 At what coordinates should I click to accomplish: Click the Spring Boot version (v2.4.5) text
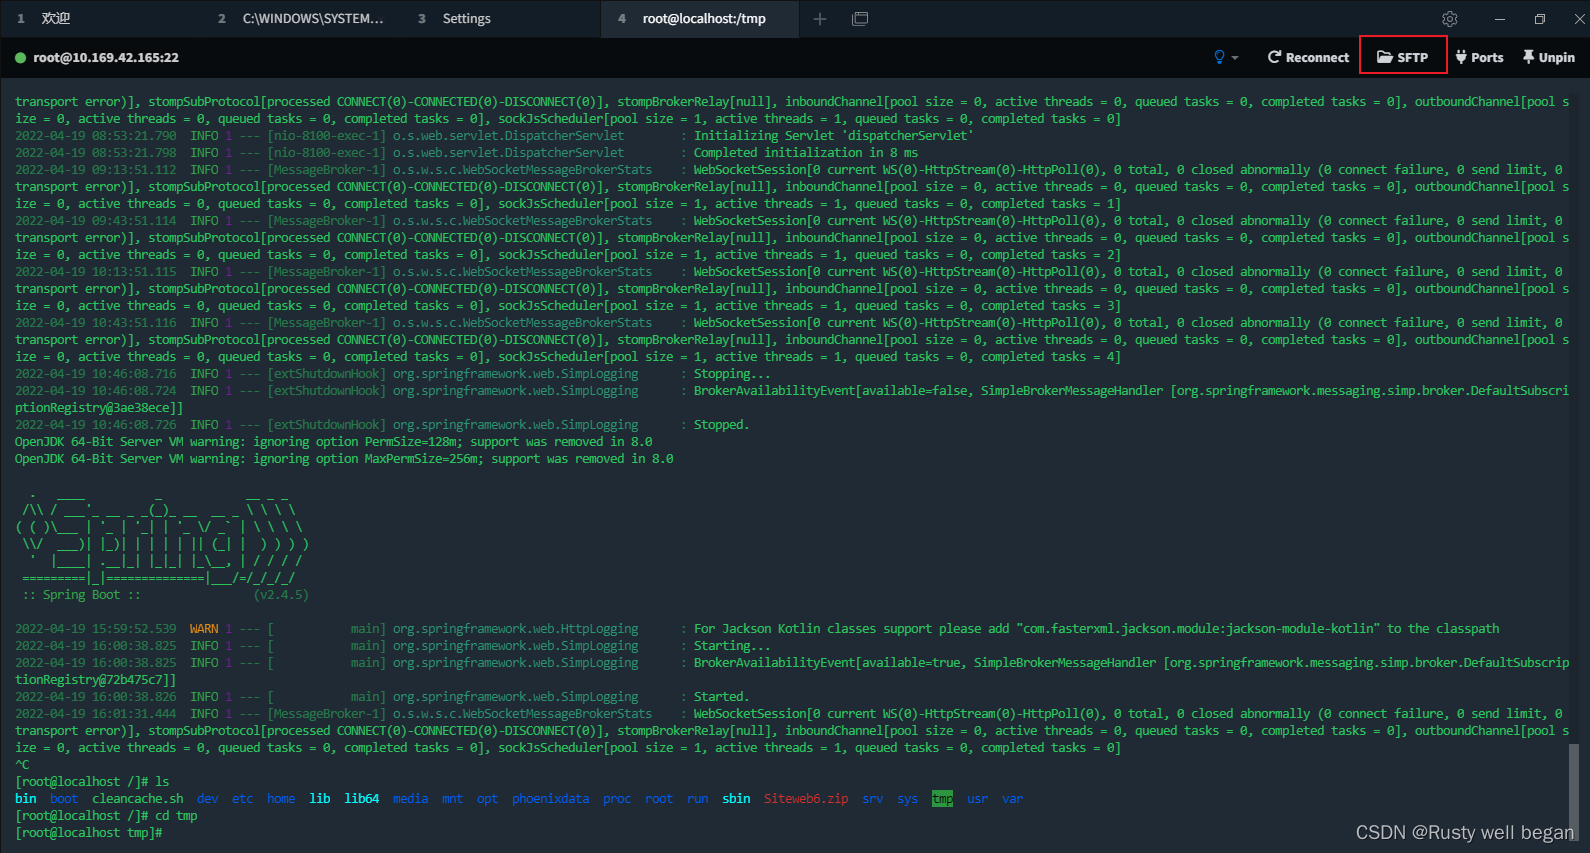pyautogui.click(x=281, y=595)
